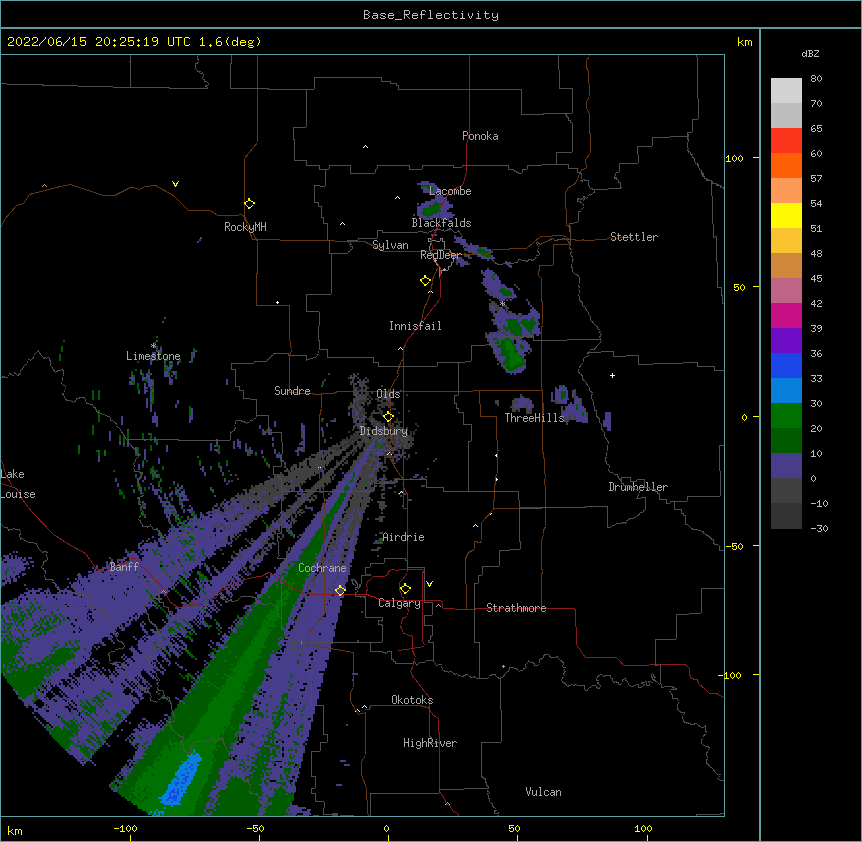Click the Innisfail city label
Screen dimensions: 862x842
(415, 326)
